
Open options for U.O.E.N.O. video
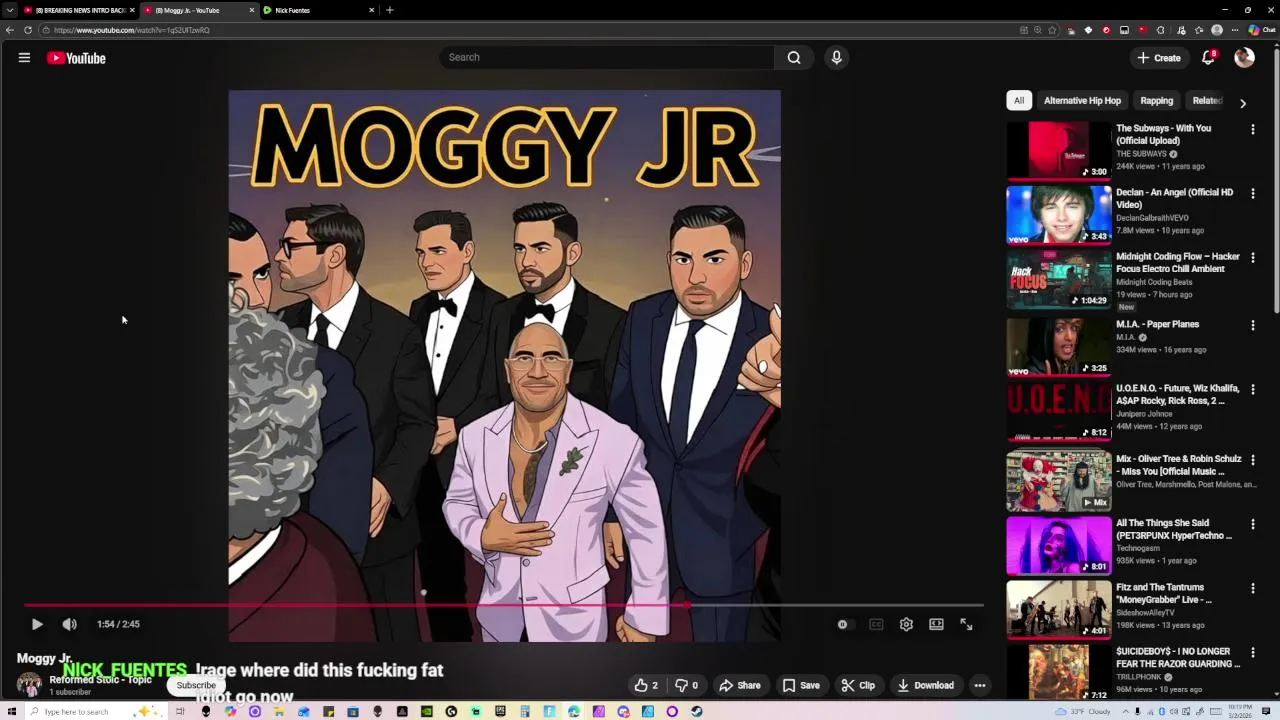pyautogui.click(x=1253, y=389)
